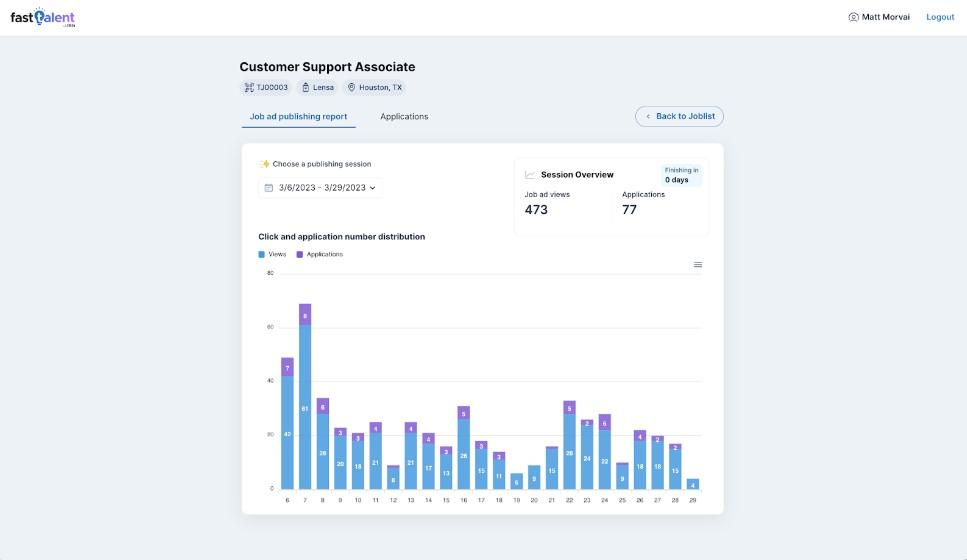Screen dimensions: 967x560
Task: Click the FastTalent logo
Action: (x=42, y=17)
